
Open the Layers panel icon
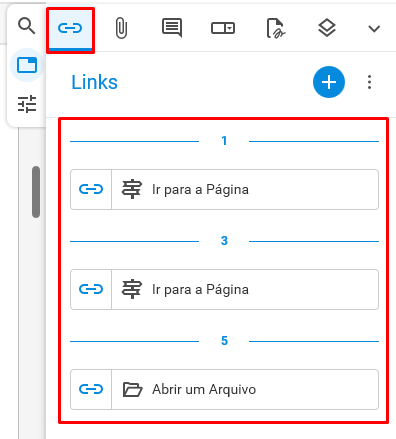(x=327, y=28)
